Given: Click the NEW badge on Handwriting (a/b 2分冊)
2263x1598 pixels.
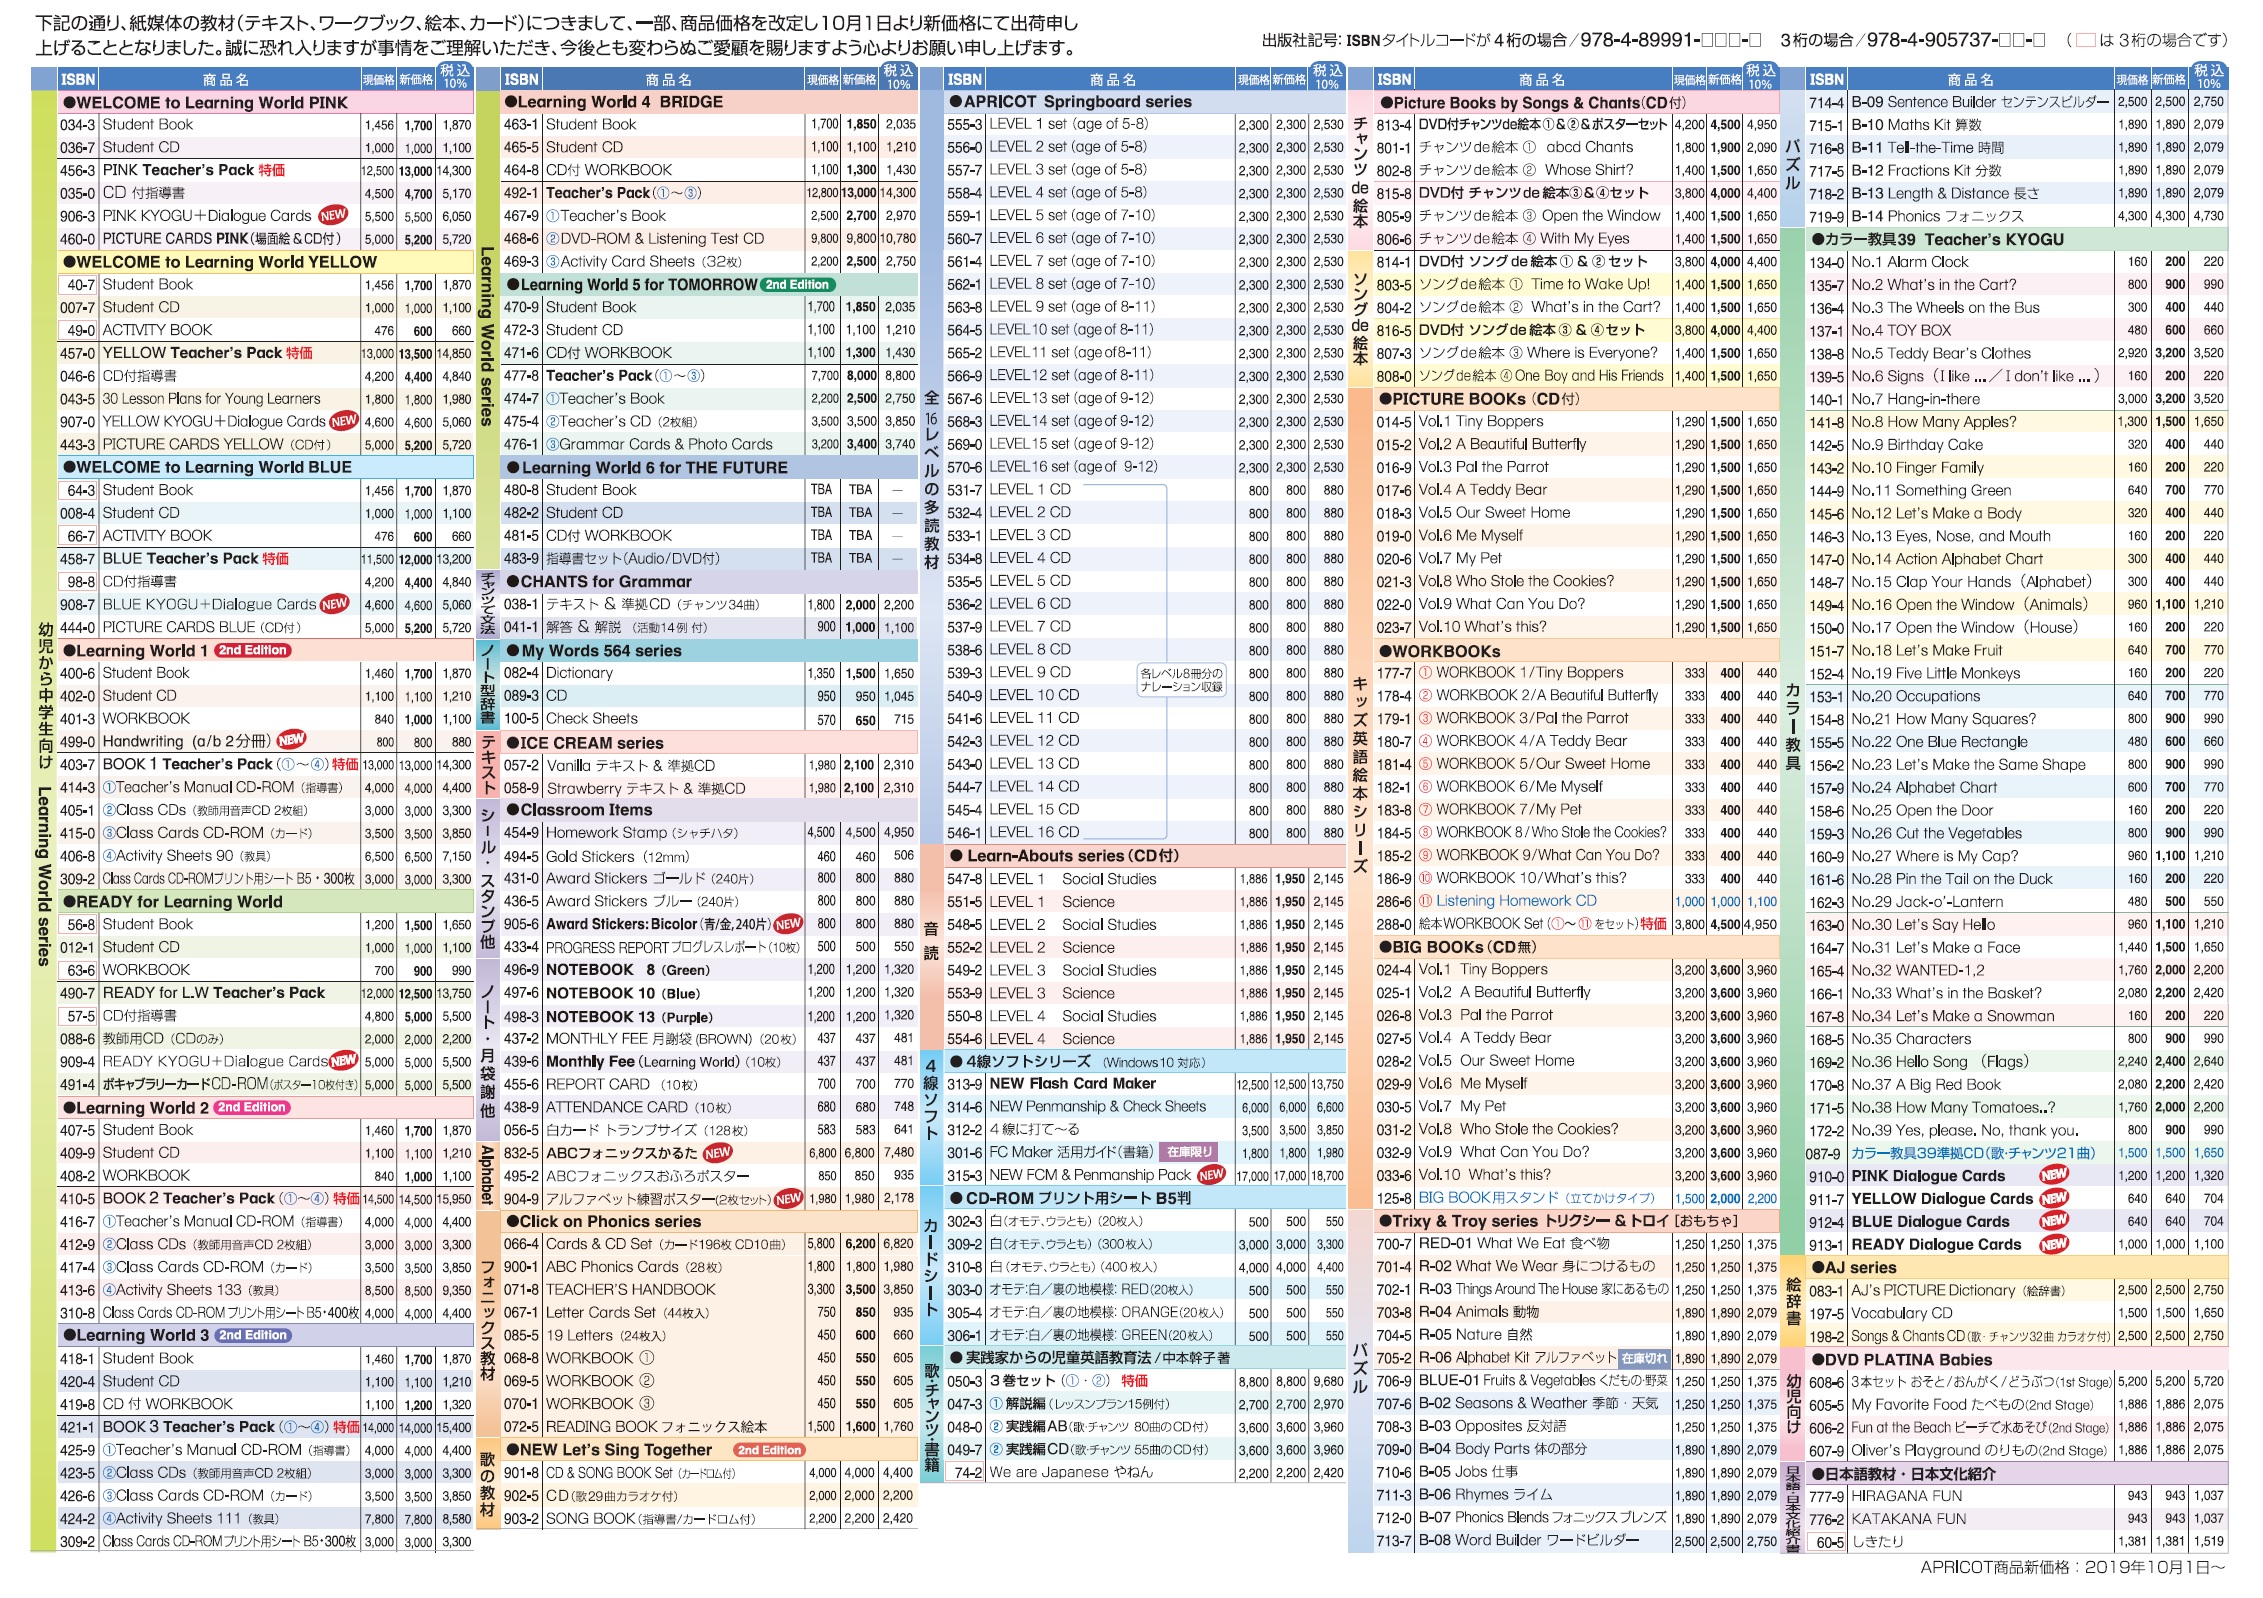Looking at the screenshot, I should [x=291, y=740].
